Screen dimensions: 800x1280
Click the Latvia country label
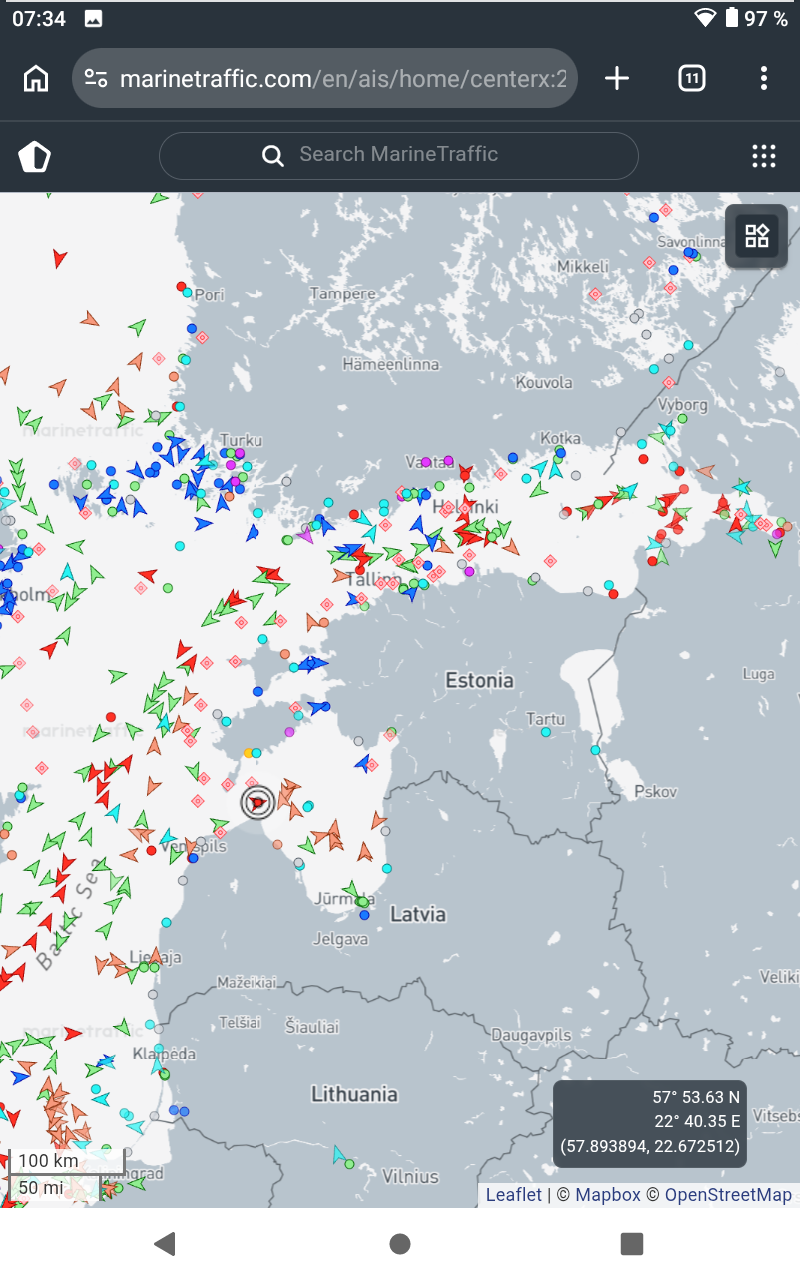coord(418,913)
